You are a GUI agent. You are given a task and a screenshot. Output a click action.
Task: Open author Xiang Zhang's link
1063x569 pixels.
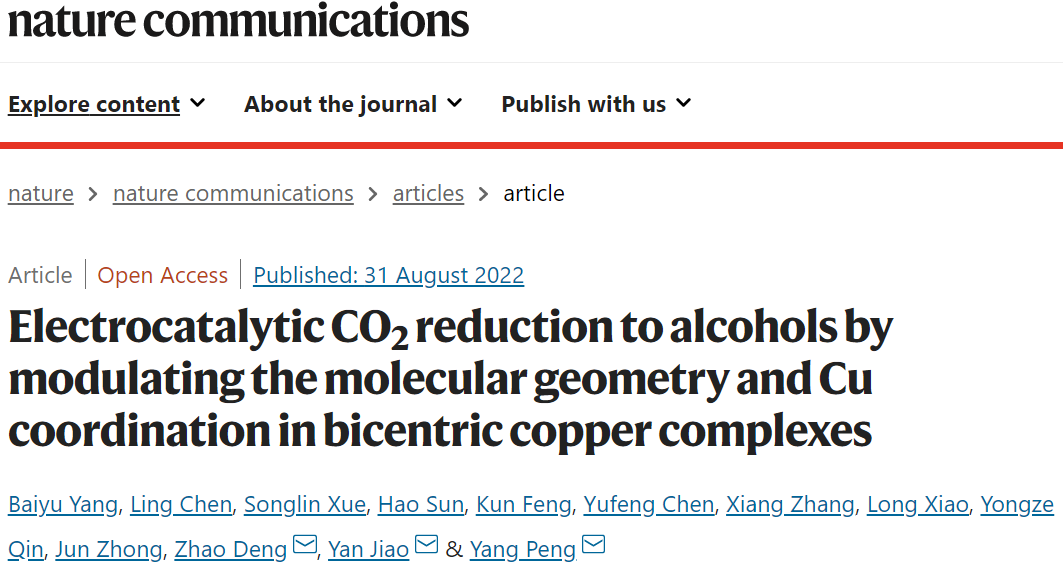coord(790,505)
